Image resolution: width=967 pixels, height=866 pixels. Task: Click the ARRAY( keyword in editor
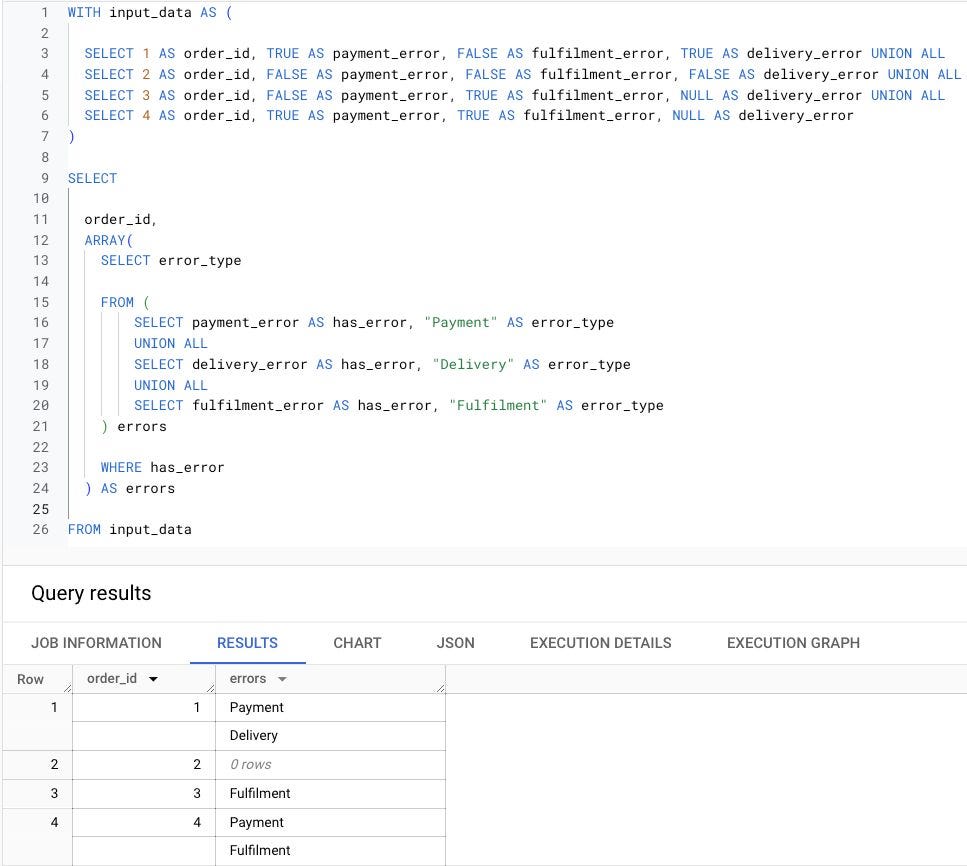point(109,240)
